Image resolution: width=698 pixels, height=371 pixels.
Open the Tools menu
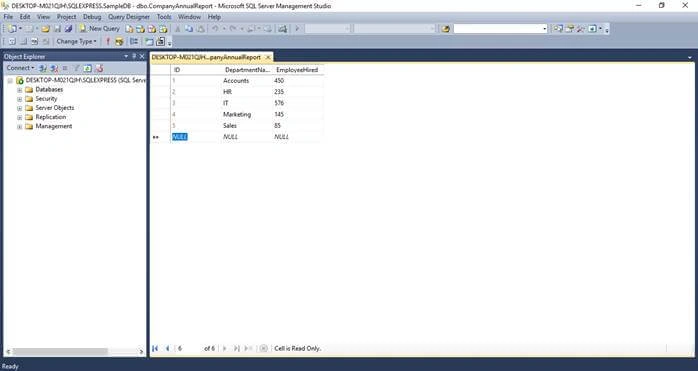click(164, 16)
